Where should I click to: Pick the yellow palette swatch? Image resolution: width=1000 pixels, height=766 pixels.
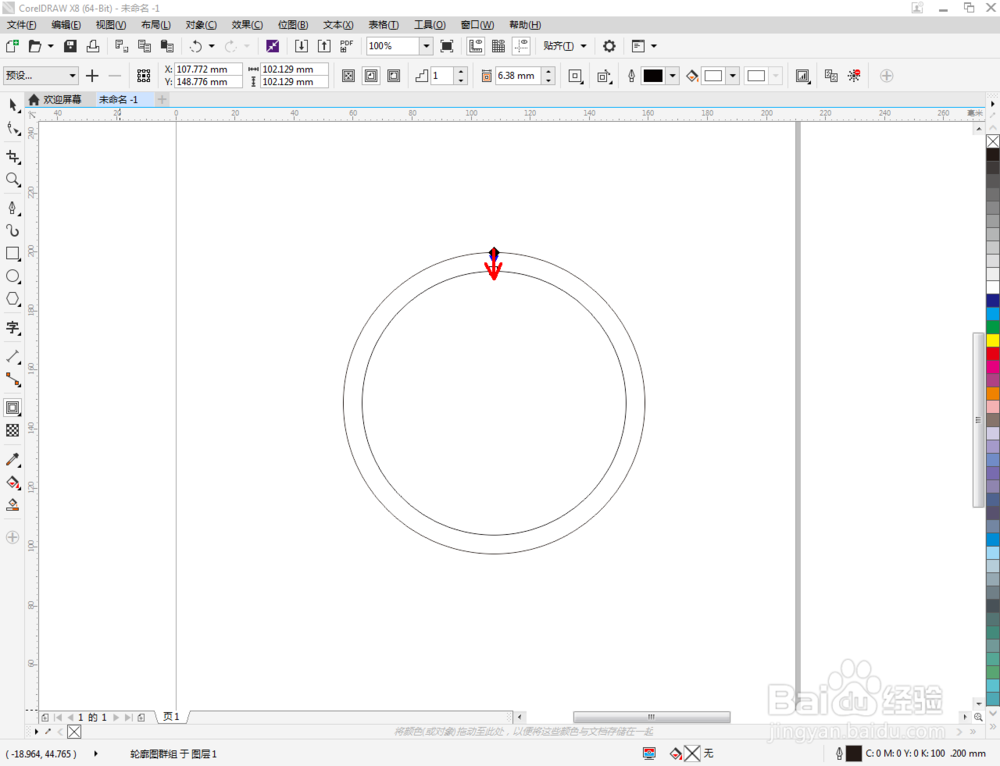pyautogui.click(x=993, y=340)
